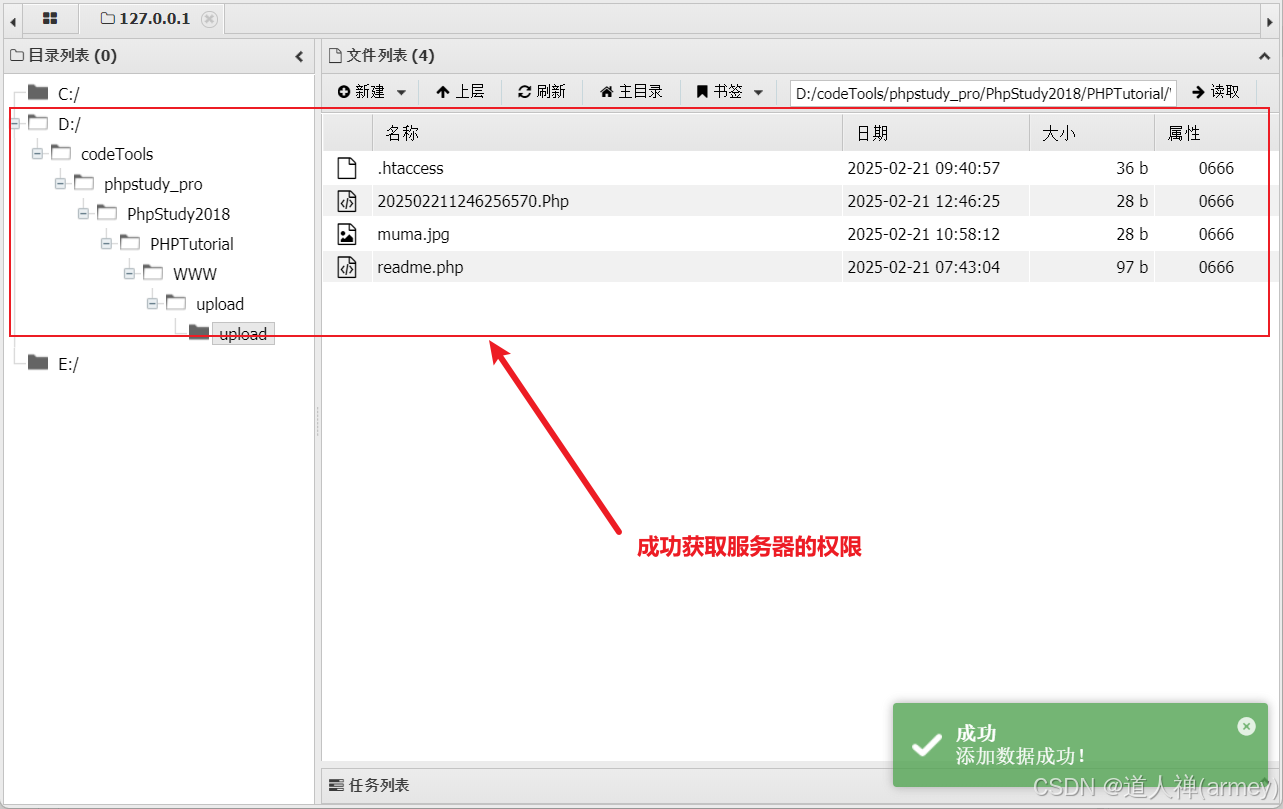This screenshot has height=809, width=1283.
Task: Open the home grid tab icon
Action: (x=50, y=18)
